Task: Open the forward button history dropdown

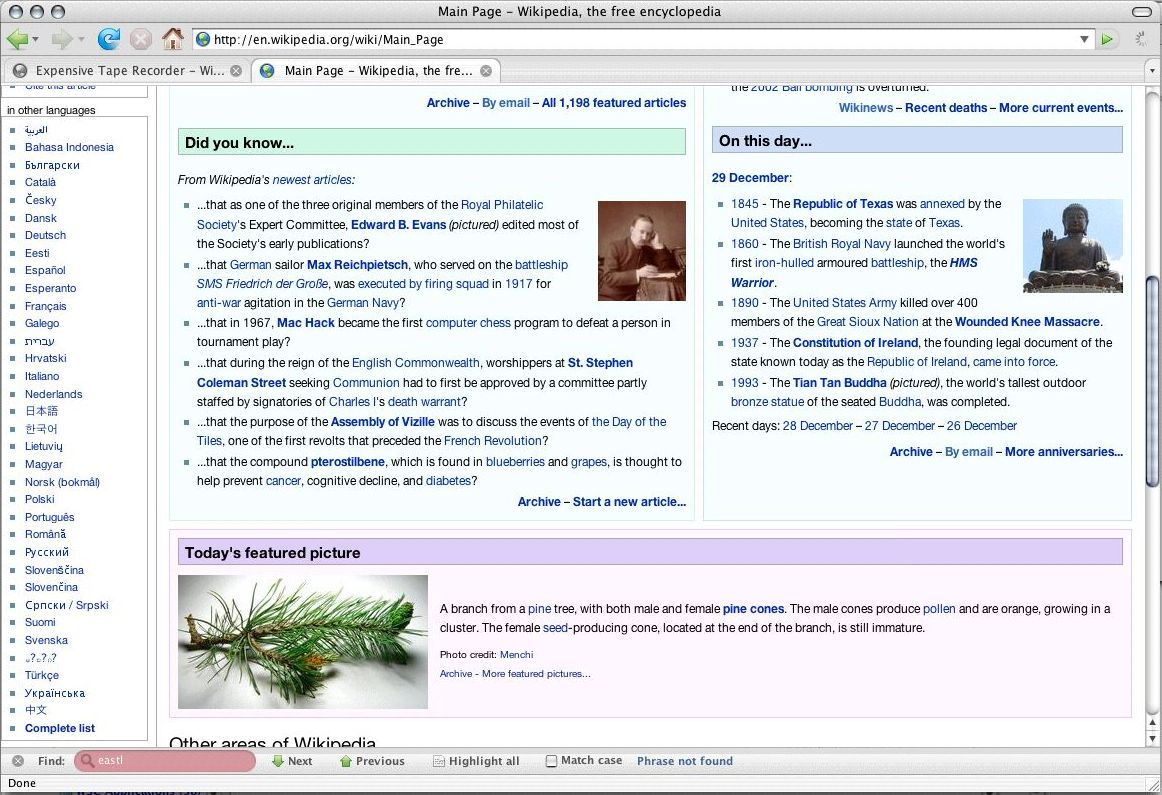Action: 81,40
